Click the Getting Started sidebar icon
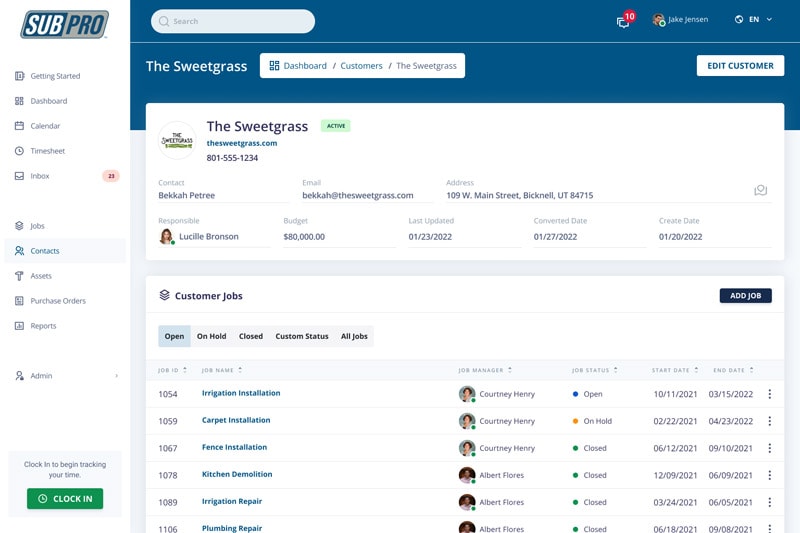Screen dimensions: 800x533 pyautogui.click(x=19, y=76)
